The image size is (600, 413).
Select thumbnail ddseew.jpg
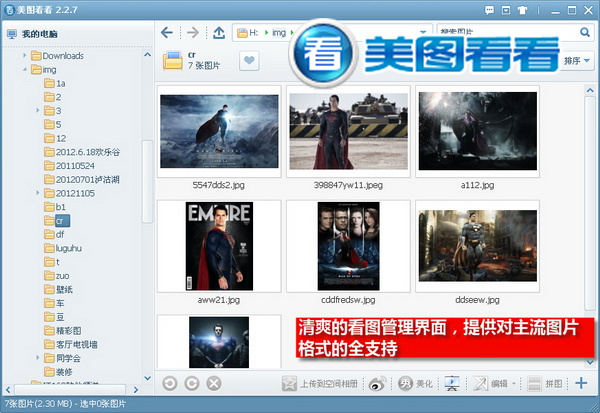[x=478, y=246]
